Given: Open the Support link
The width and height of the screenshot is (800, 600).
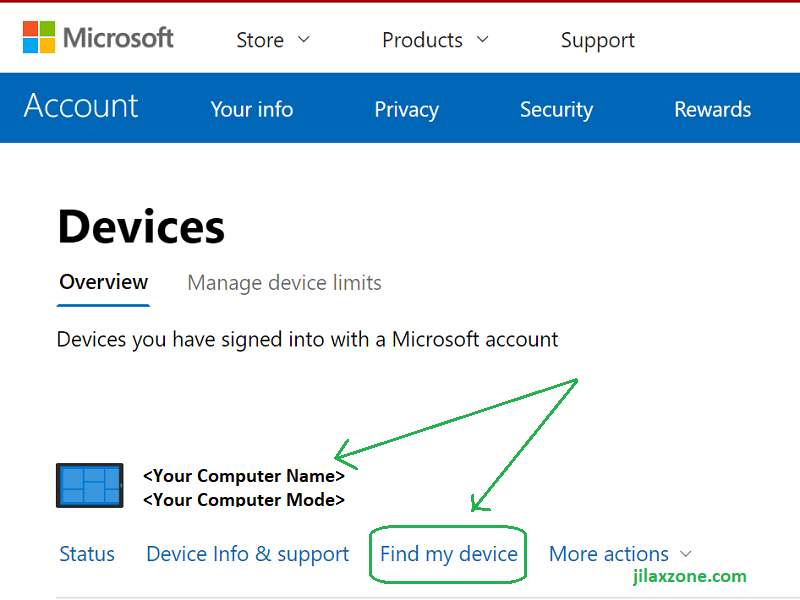Looking at the screenshot, I should 597,40.
